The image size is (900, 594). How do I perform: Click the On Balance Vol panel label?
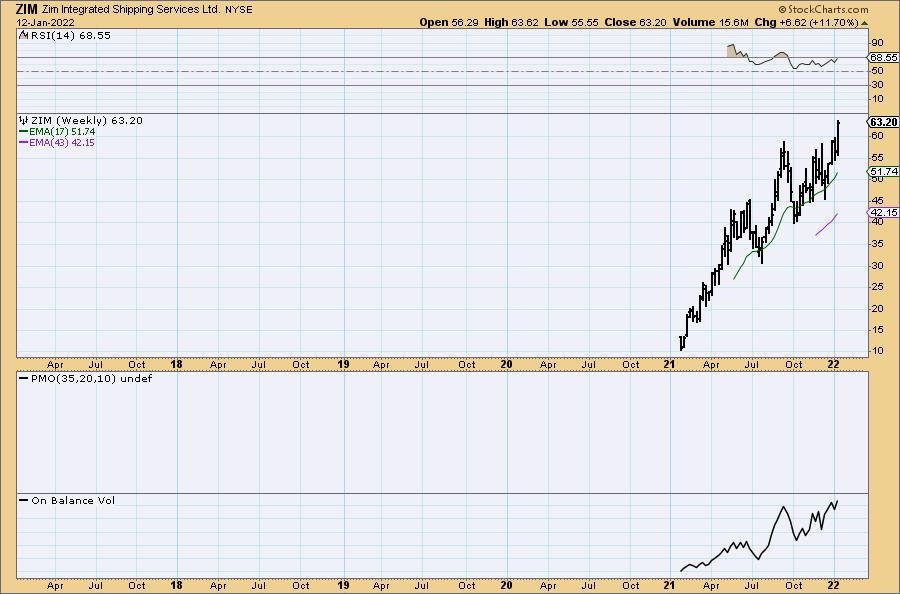coord(73,500)
